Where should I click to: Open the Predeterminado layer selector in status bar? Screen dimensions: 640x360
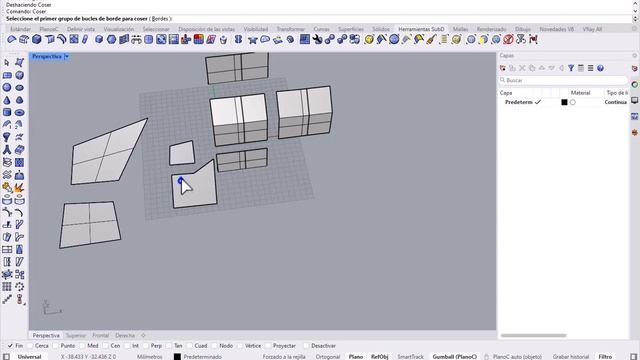[x=202, y=356]
